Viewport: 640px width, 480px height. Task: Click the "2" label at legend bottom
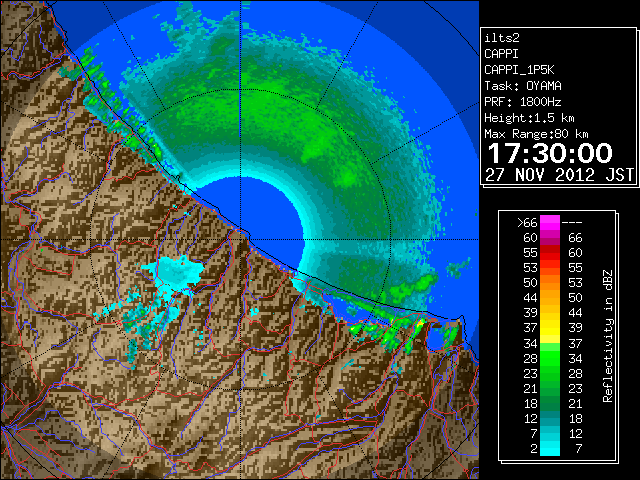point(534,449)
